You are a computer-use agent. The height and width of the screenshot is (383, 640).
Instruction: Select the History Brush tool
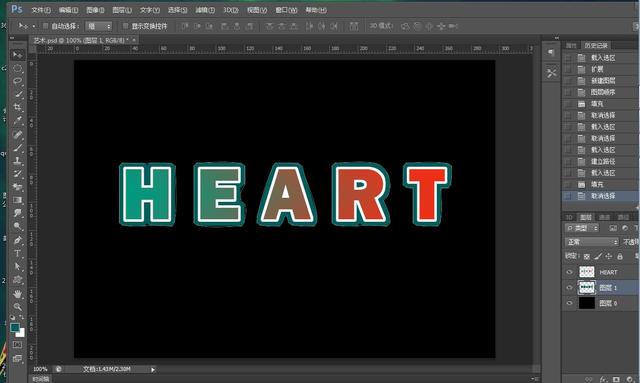point(17,174)
